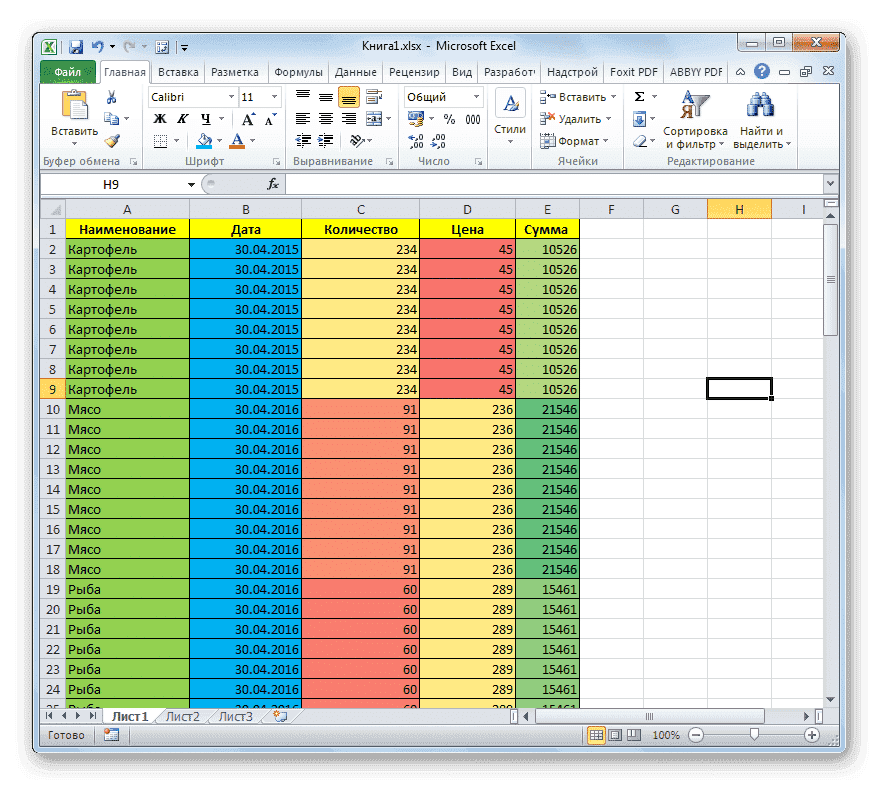Image resolution: width=879 pixels, height=786 pixels.
Task: Click the AutoSum (Σ) icon
Action: click(x=637, y=97)
